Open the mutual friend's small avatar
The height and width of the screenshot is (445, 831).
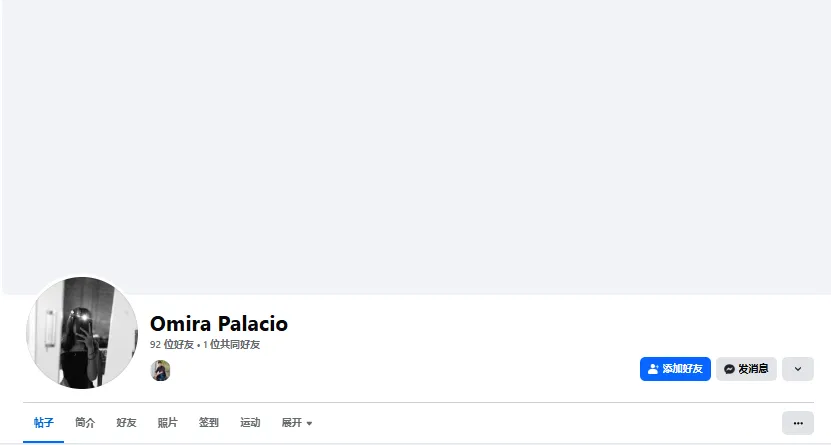[160, 371]
